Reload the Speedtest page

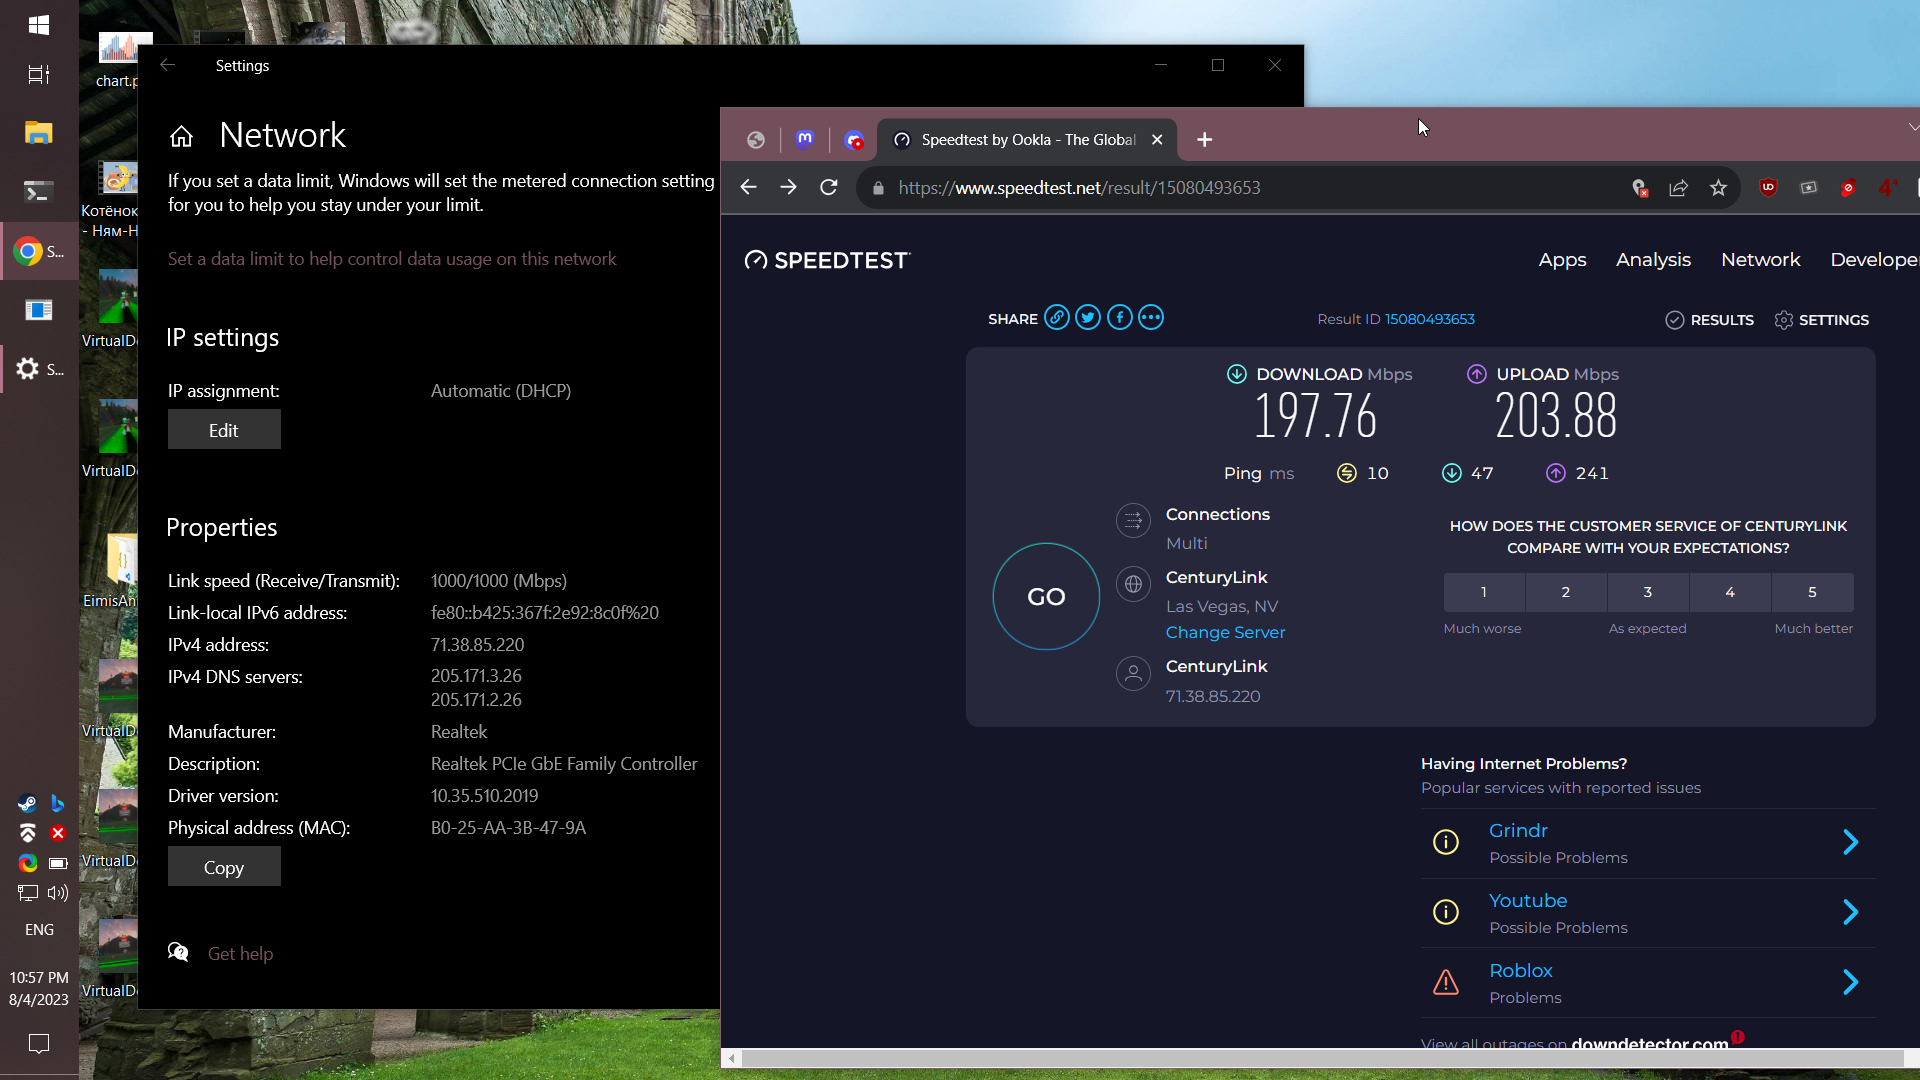[828, 188]
